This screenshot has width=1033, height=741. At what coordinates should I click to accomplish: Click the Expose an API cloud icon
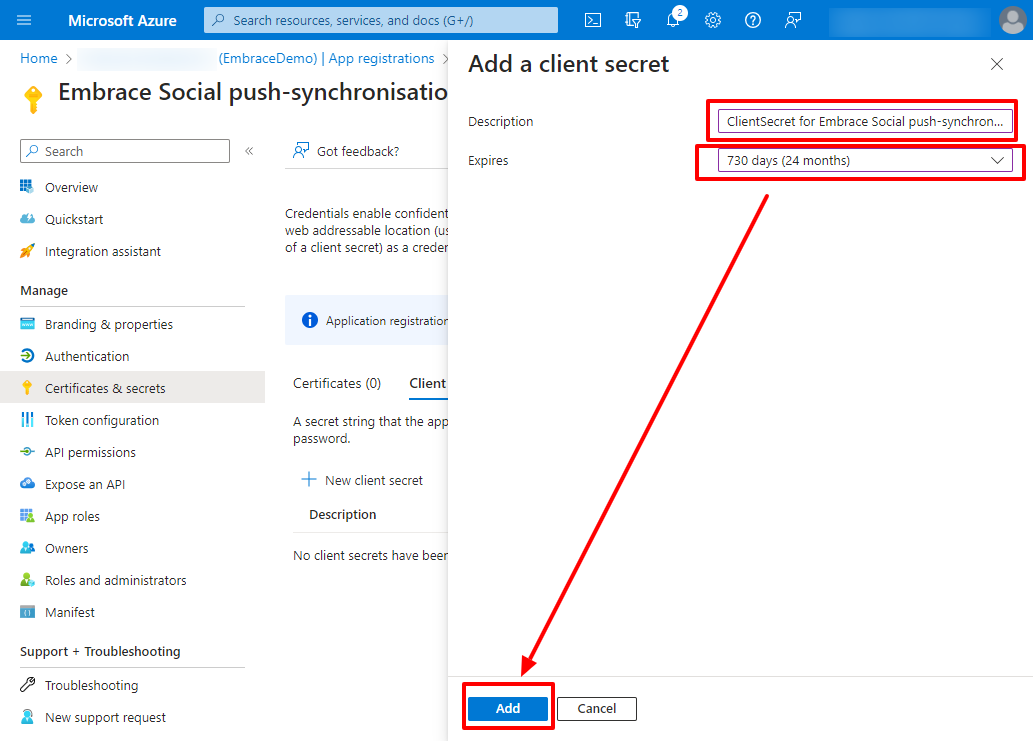27,483
